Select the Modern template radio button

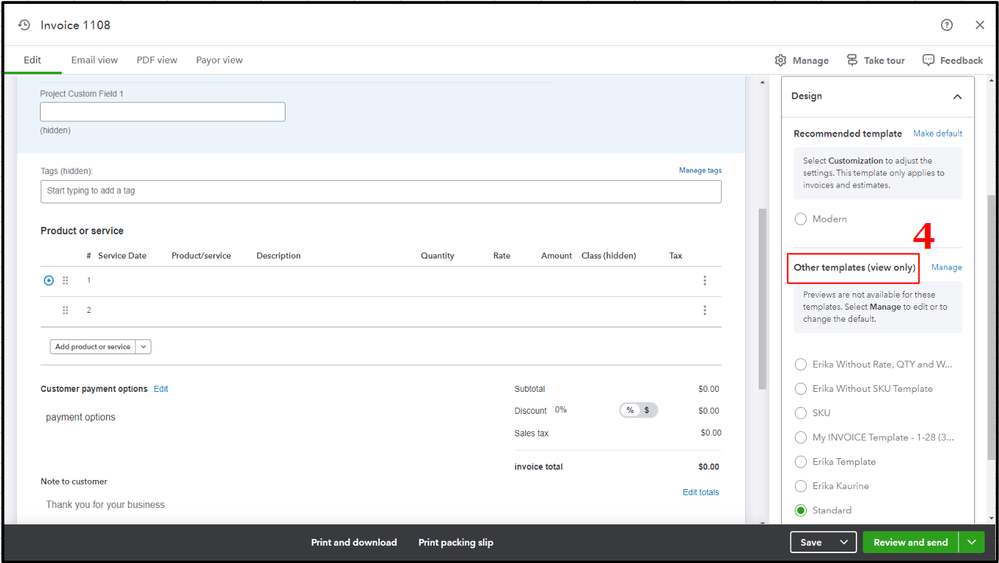pos(801,219)
